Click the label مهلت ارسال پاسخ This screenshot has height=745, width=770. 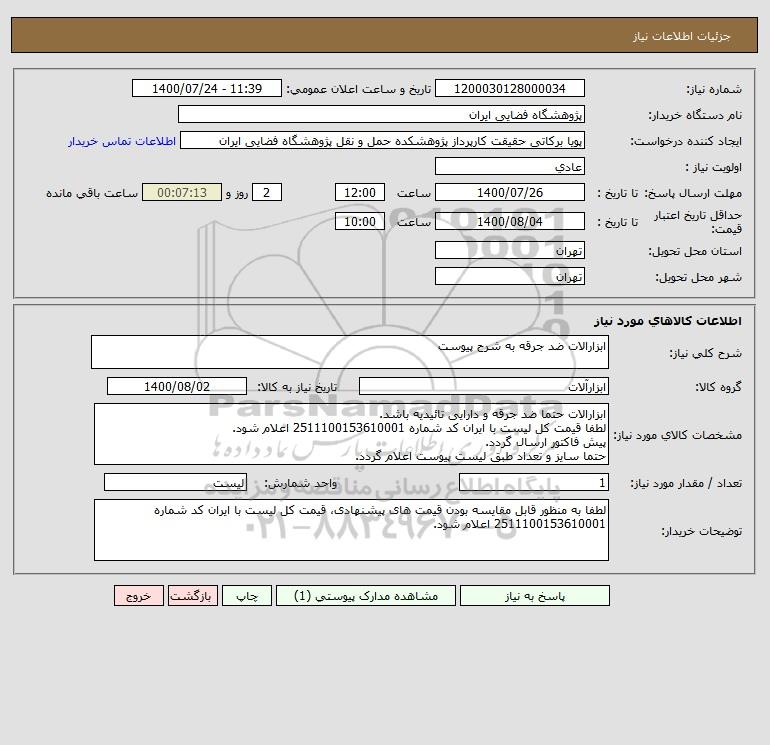click(x=693, y=193)
